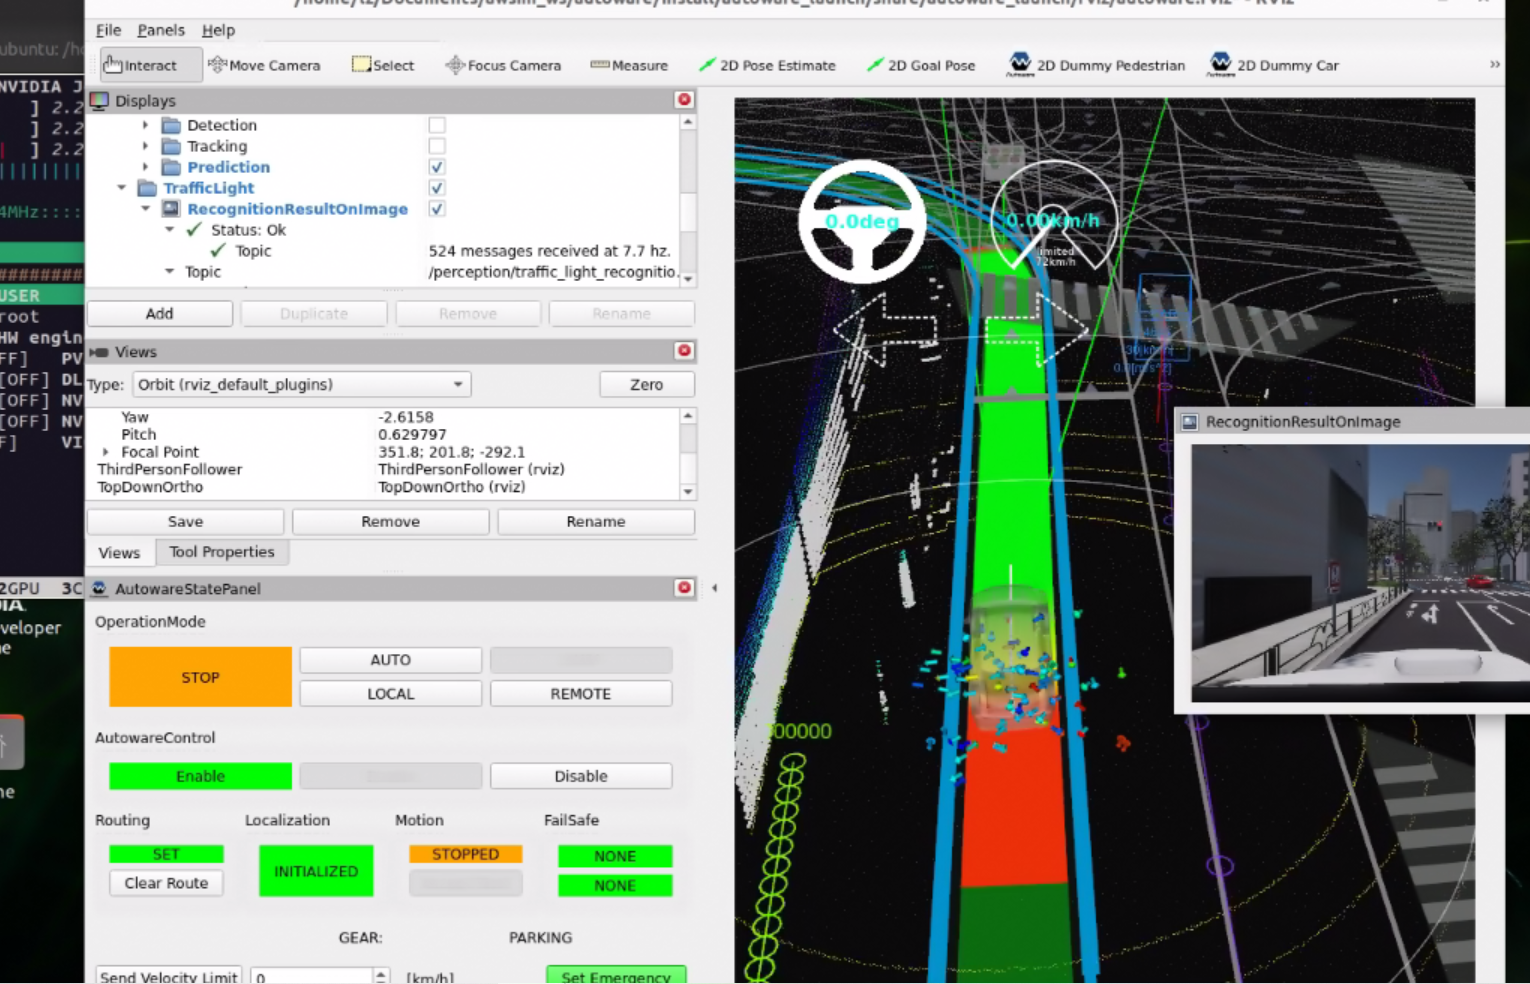Close the AutowareStatePanel
1530x984 pixels.
[x=684, y=588]
